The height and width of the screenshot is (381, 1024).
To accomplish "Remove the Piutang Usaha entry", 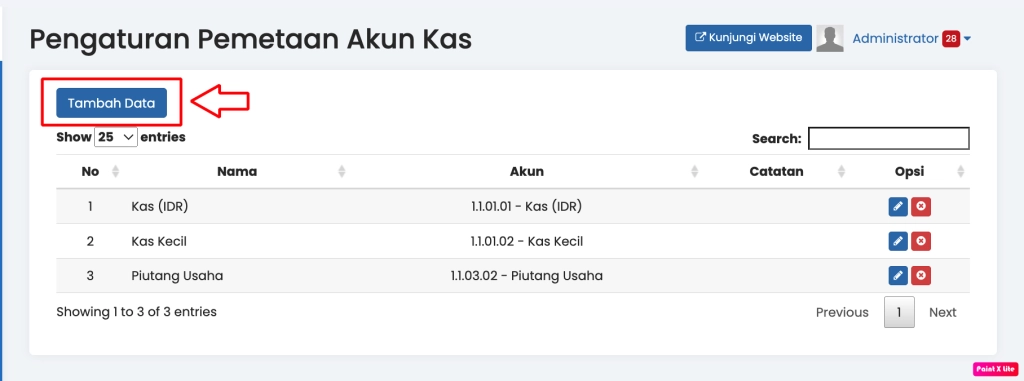I will coord(921,276).
